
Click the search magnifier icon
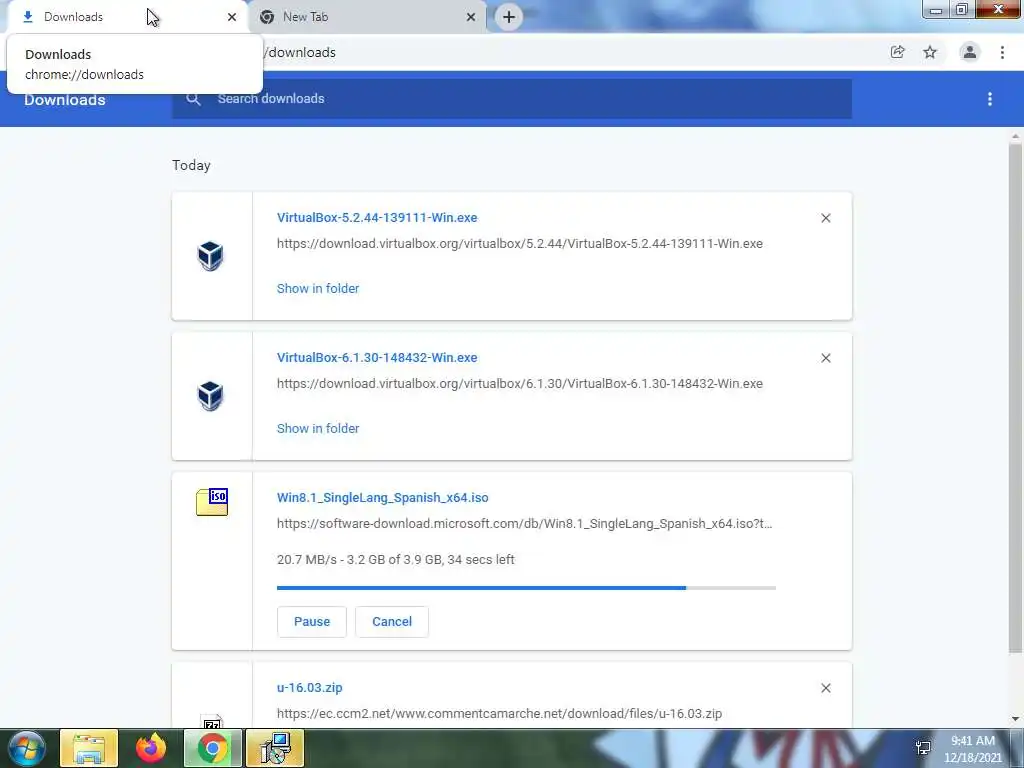(x=193, y=99)
